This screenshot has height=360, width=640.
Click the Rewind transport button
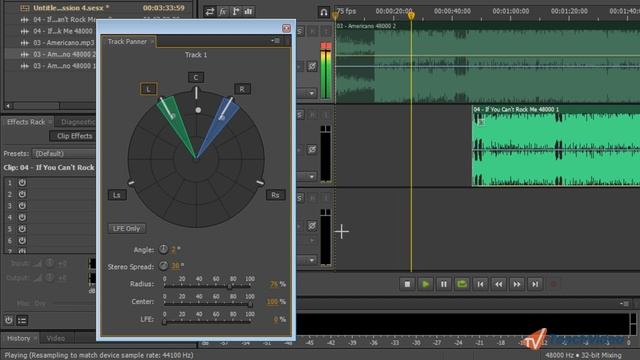point(499,284)
